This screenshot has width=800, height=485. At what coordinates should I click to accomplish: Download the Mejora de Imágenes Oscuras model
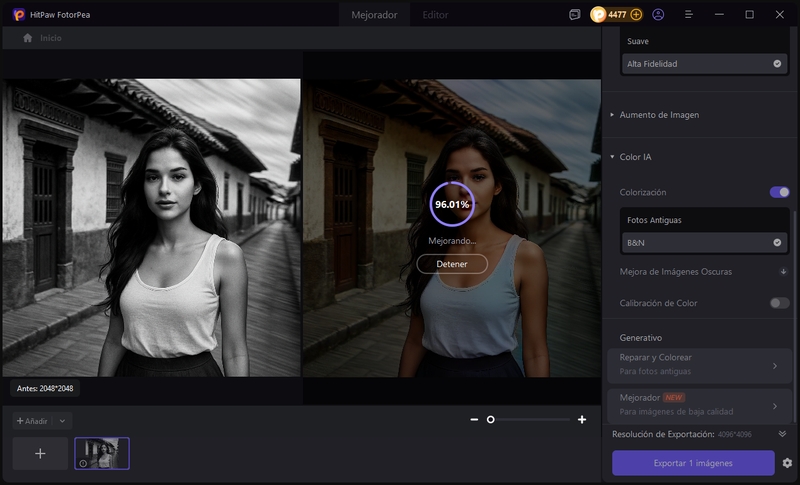click(783, 271)
